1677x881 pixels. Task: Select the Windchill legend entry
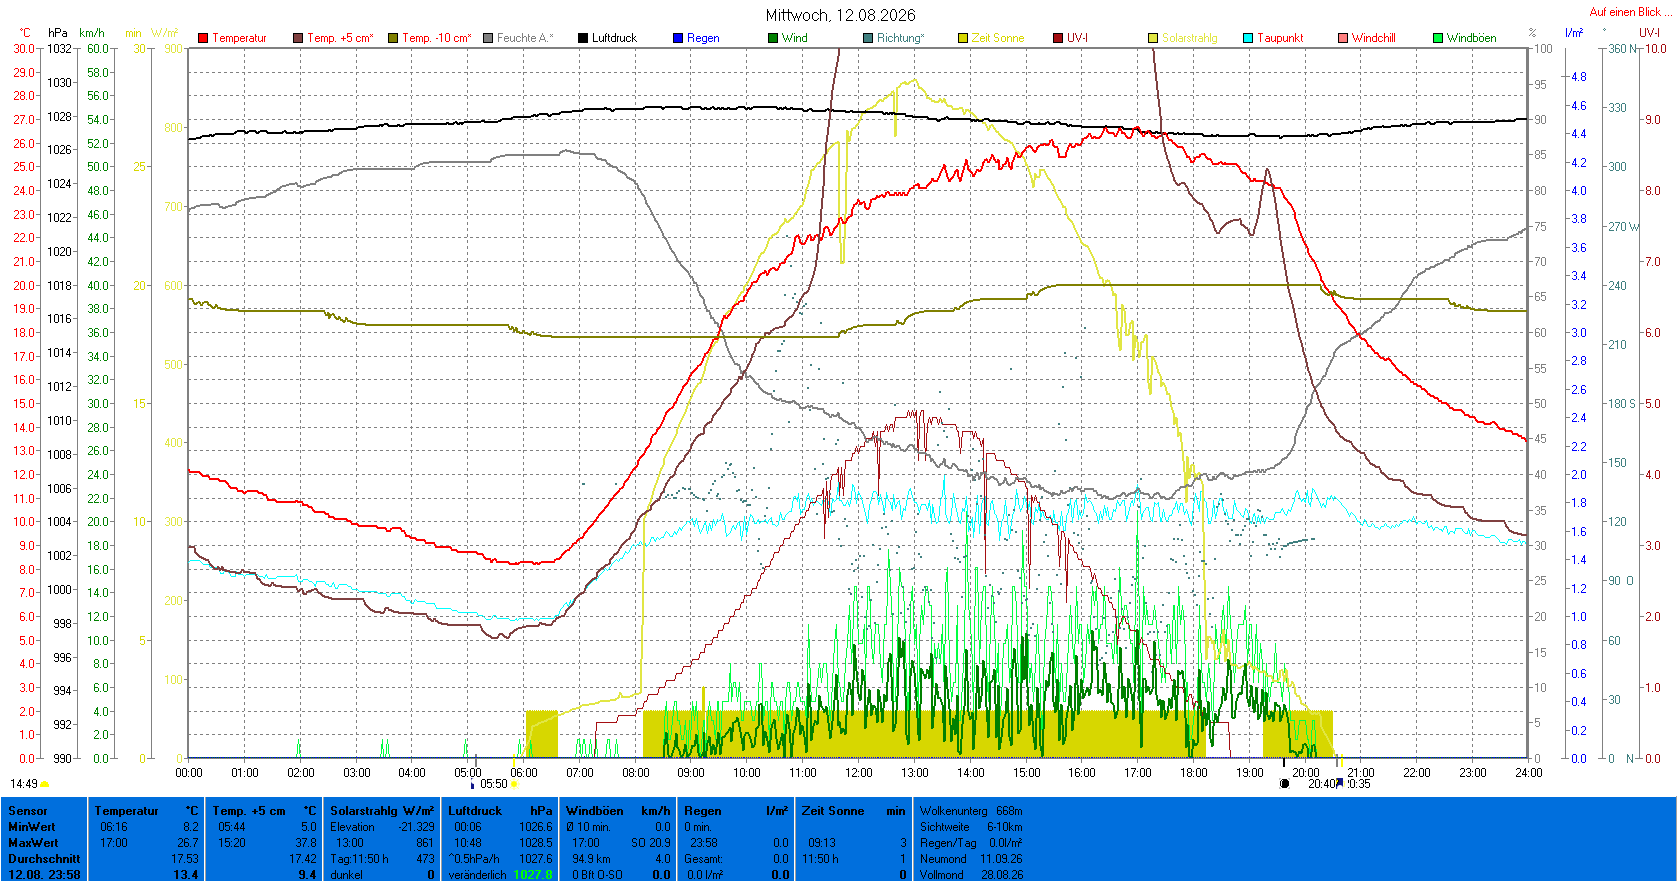click(1367, 38)
